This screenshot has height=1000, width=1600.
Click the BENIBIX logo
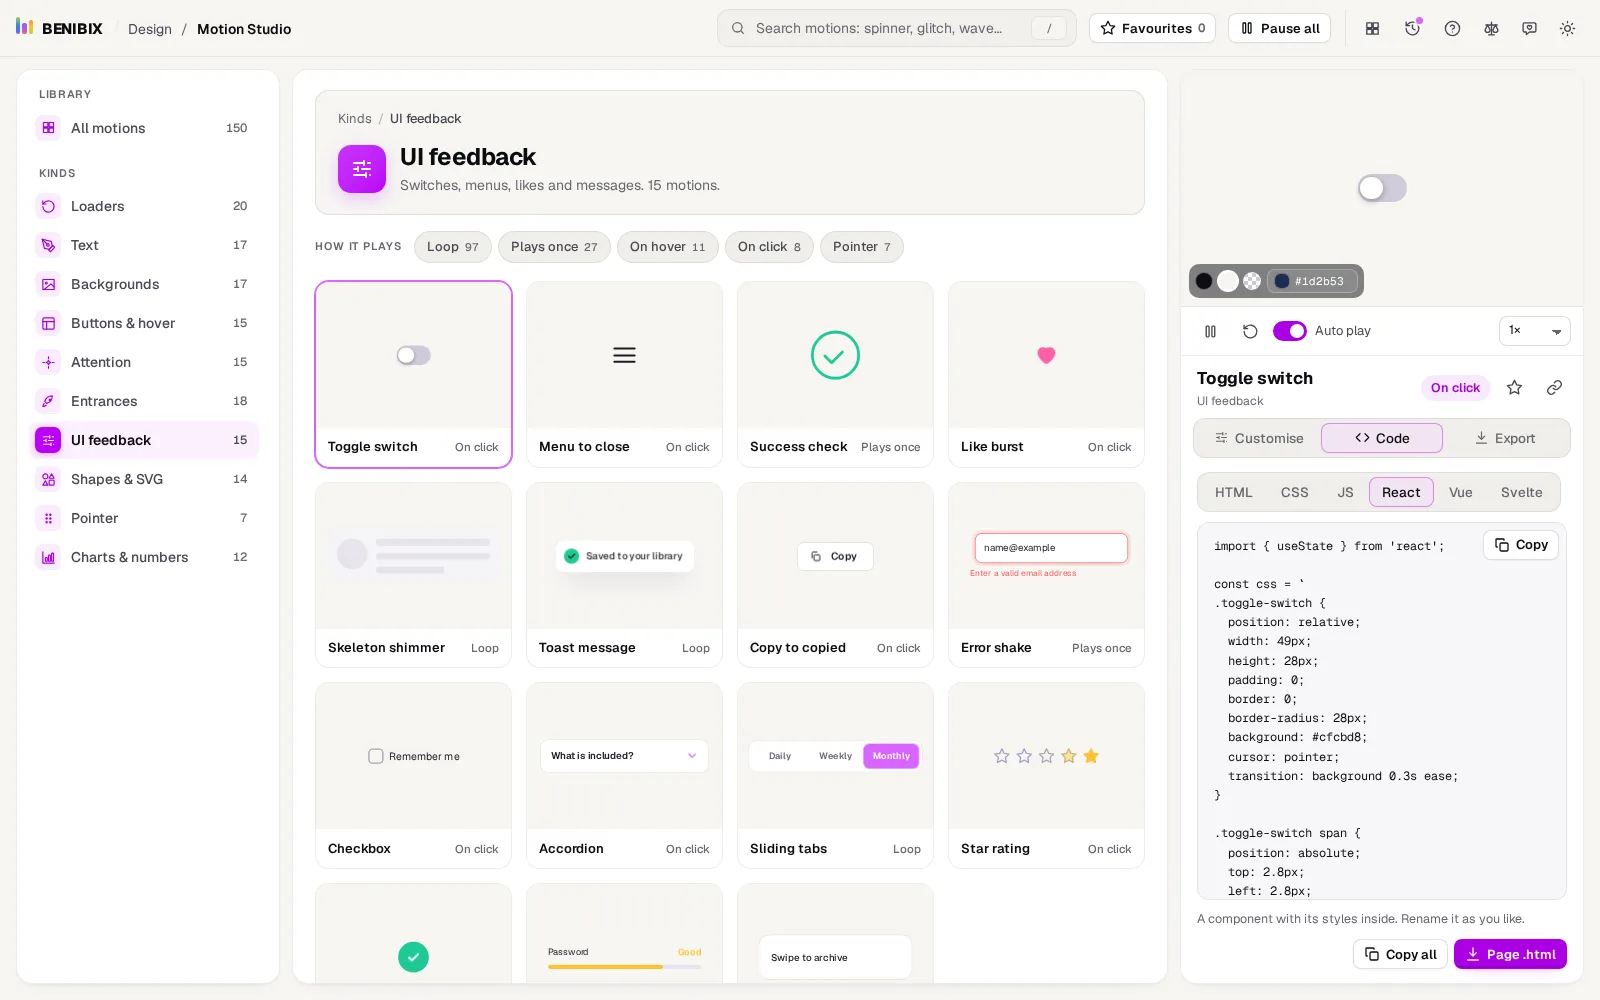[59, 28]
